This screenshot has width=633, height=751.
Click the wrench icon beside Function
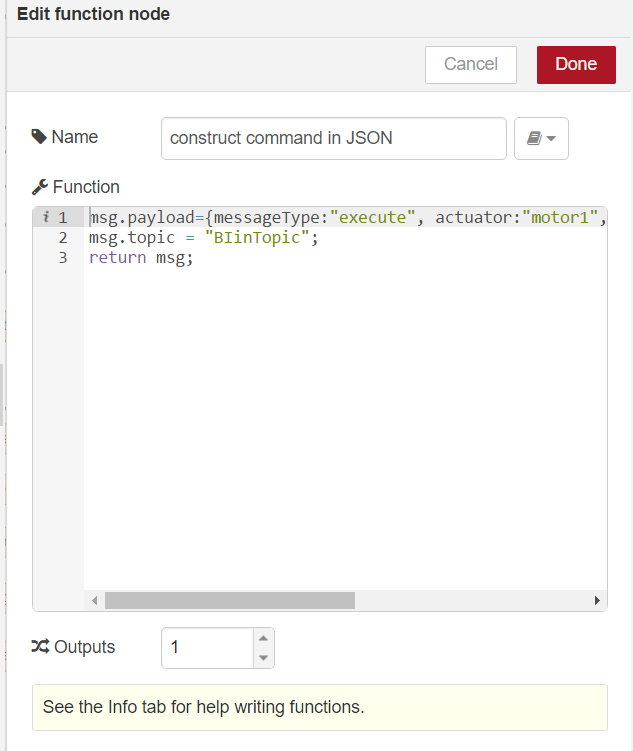40,187
